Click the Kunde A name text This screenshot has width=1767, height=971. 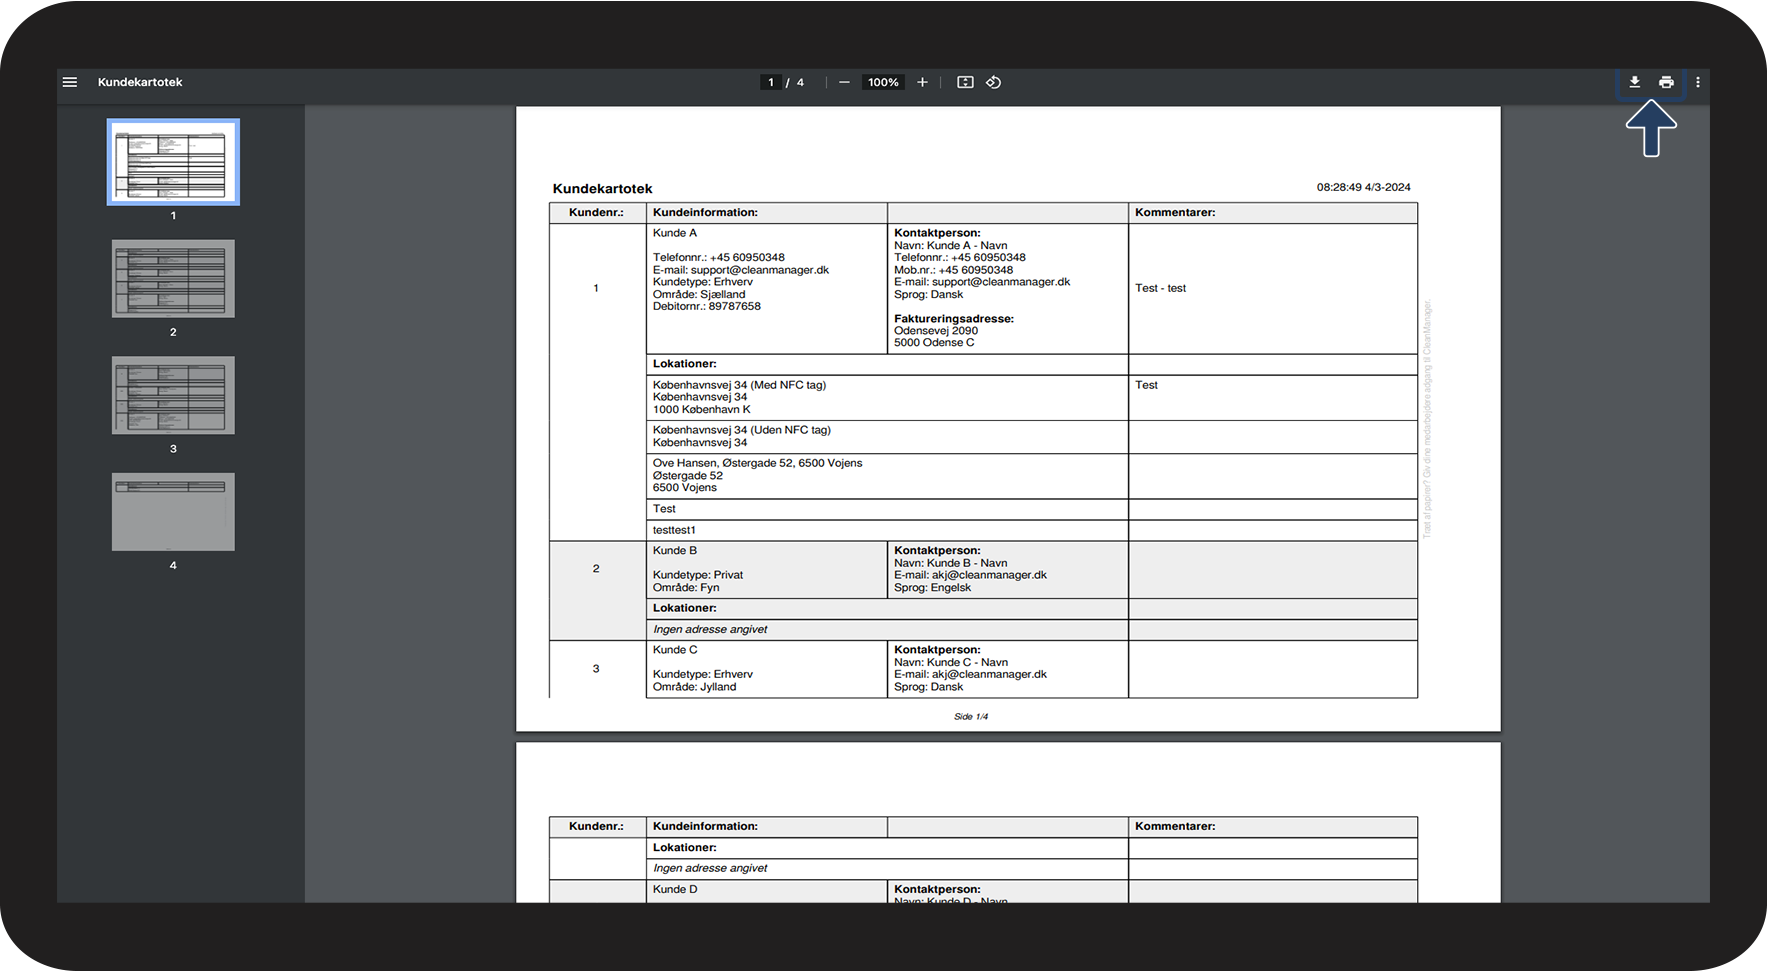pos(675,233)
